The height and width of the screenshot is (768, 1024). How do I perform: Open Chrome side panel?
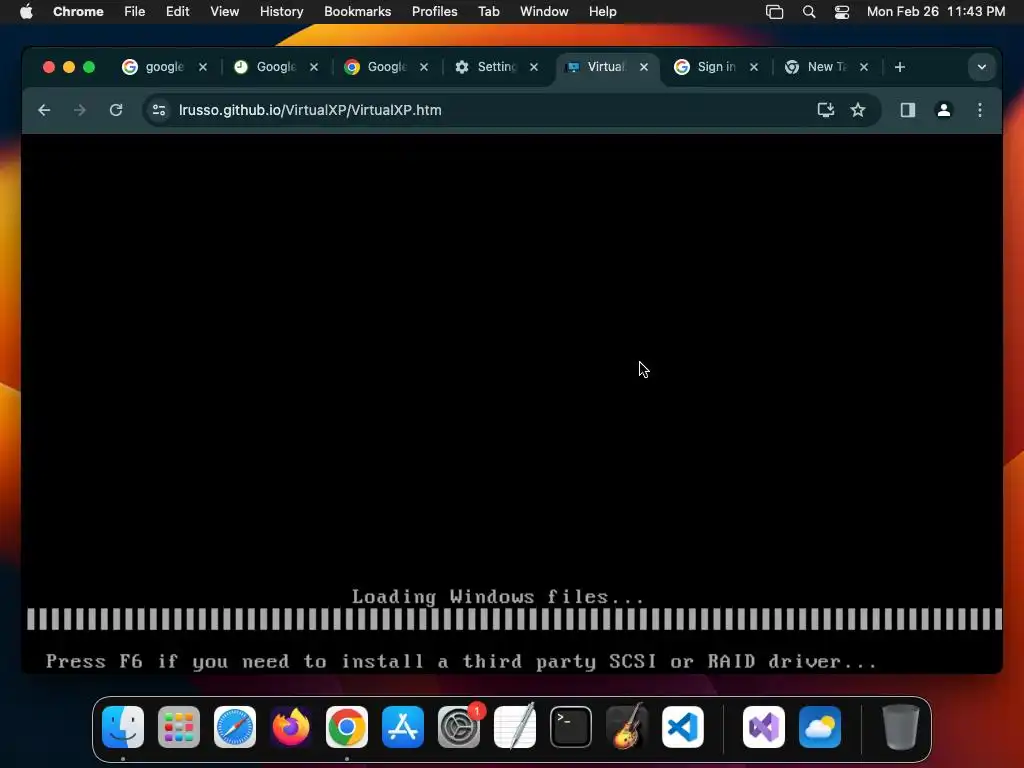point(908,110)
